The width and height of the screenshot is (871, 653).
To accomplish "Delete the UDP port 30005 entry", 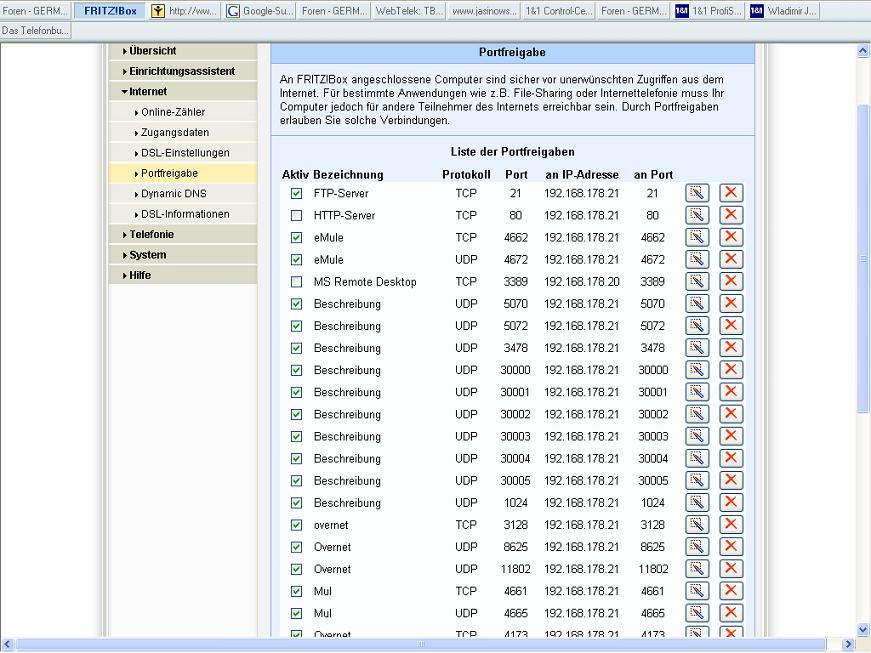I will pyautogui.click(x=731, y=480).
